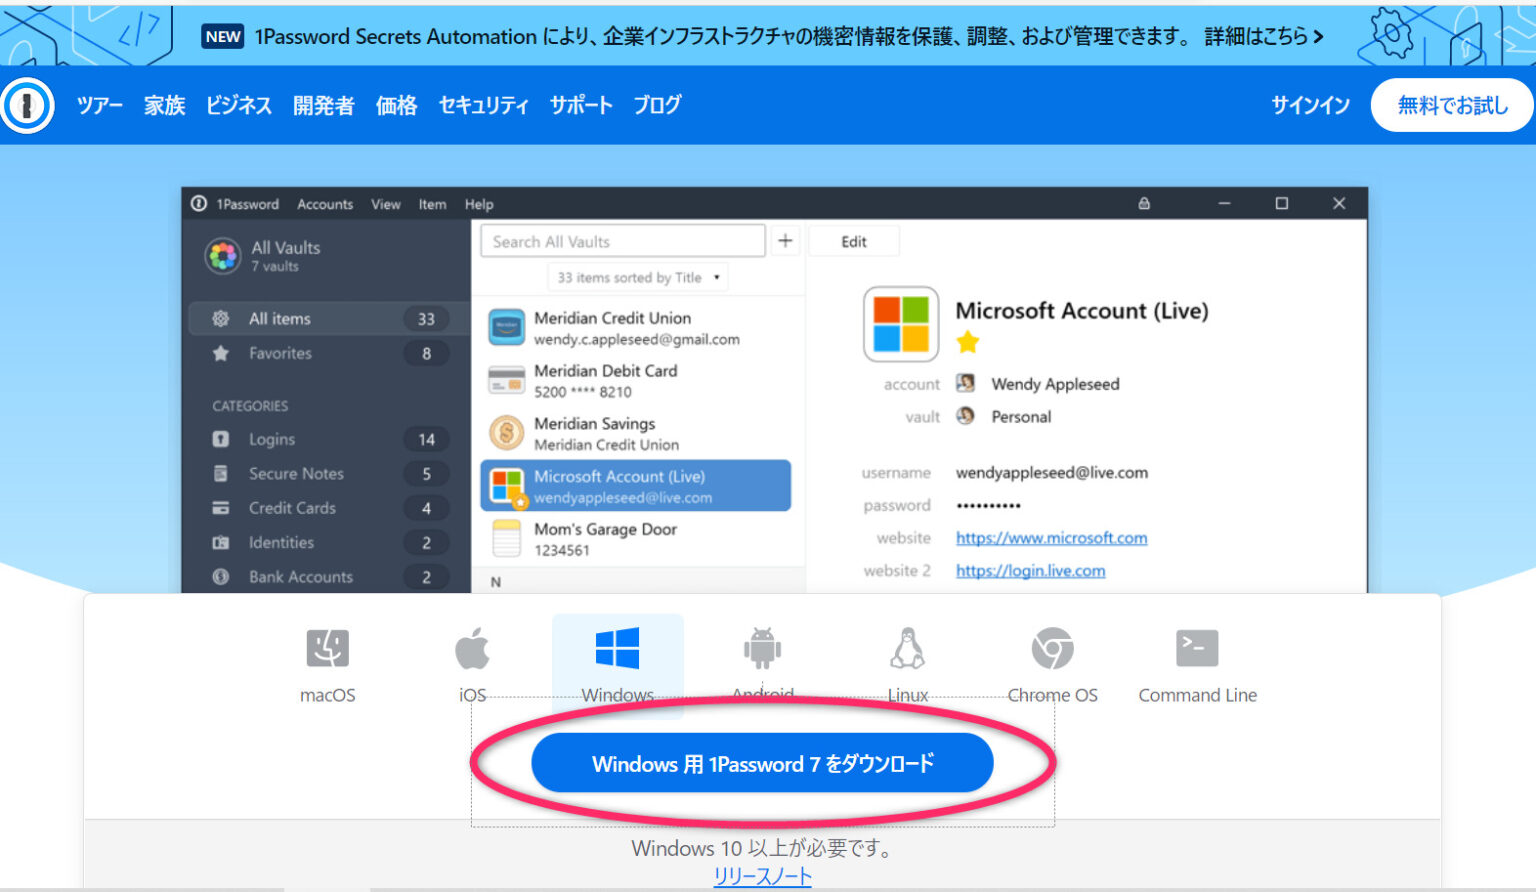Click the Meridian Debit Card icon
1536x892 pixels.
coord(507,380)
